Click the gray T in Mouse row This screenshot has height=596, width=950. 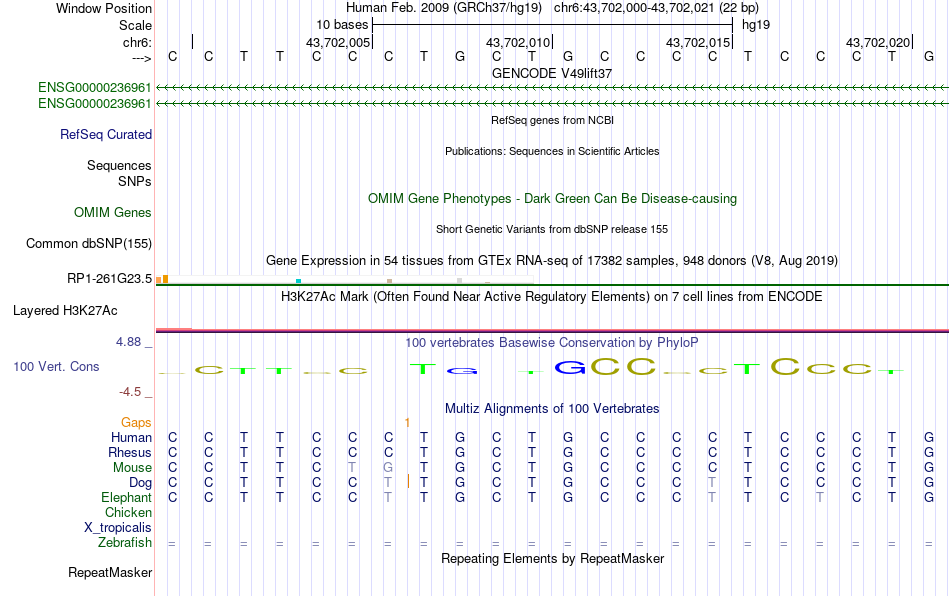click(x=351, y=468)
